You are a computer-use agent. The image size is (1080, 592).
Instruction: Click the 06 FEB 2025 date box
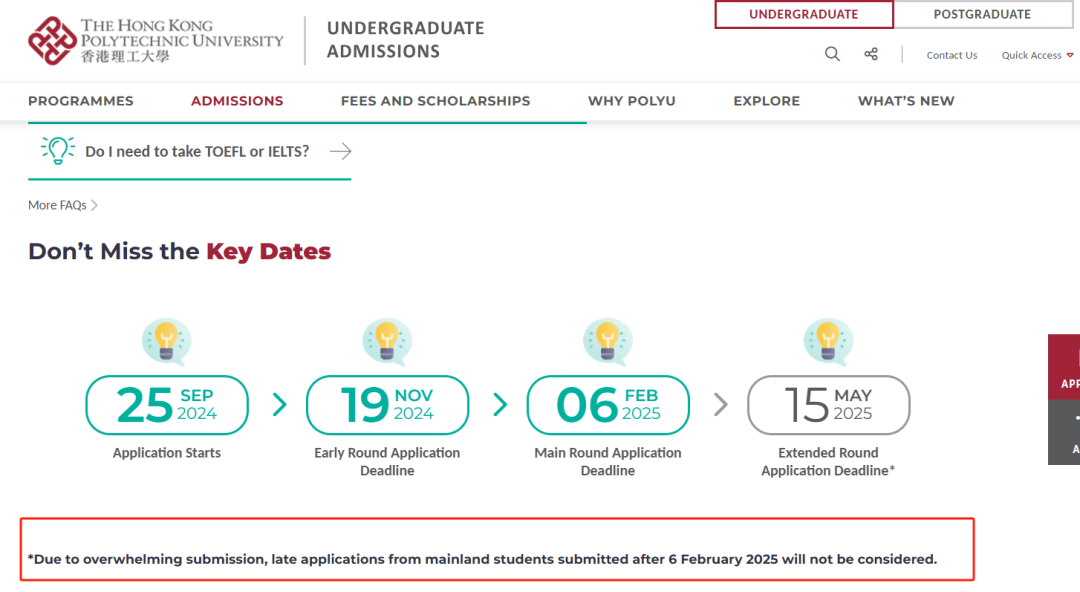pos(608,405)
